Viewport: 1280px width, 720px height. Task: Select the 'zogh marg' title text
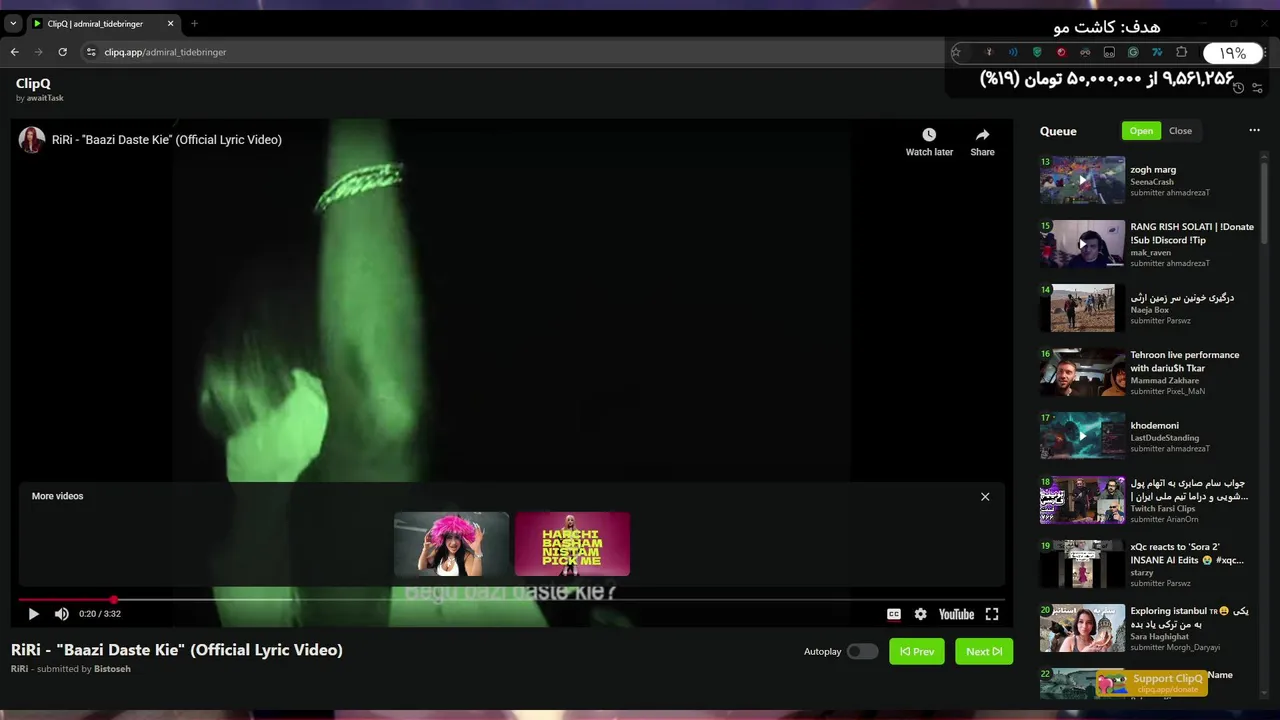click(1153, 170)
